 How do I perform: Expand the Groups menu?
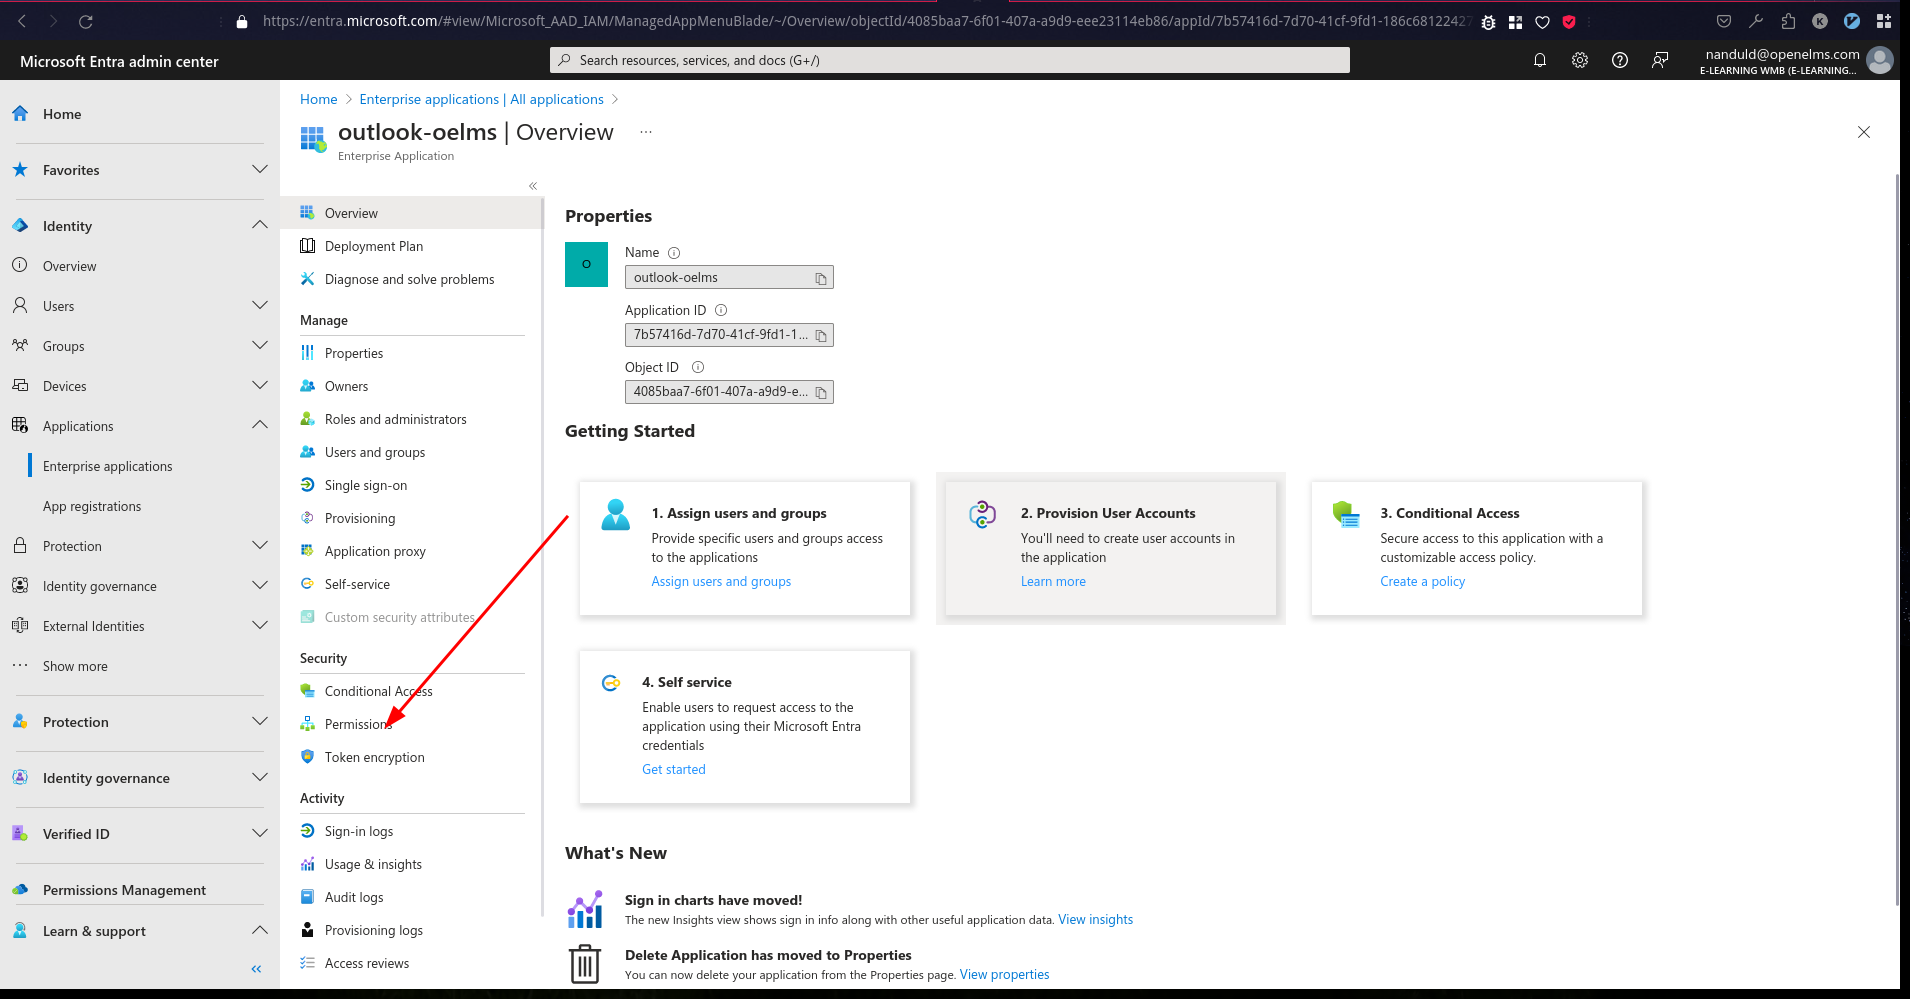[x=260, y=345]
